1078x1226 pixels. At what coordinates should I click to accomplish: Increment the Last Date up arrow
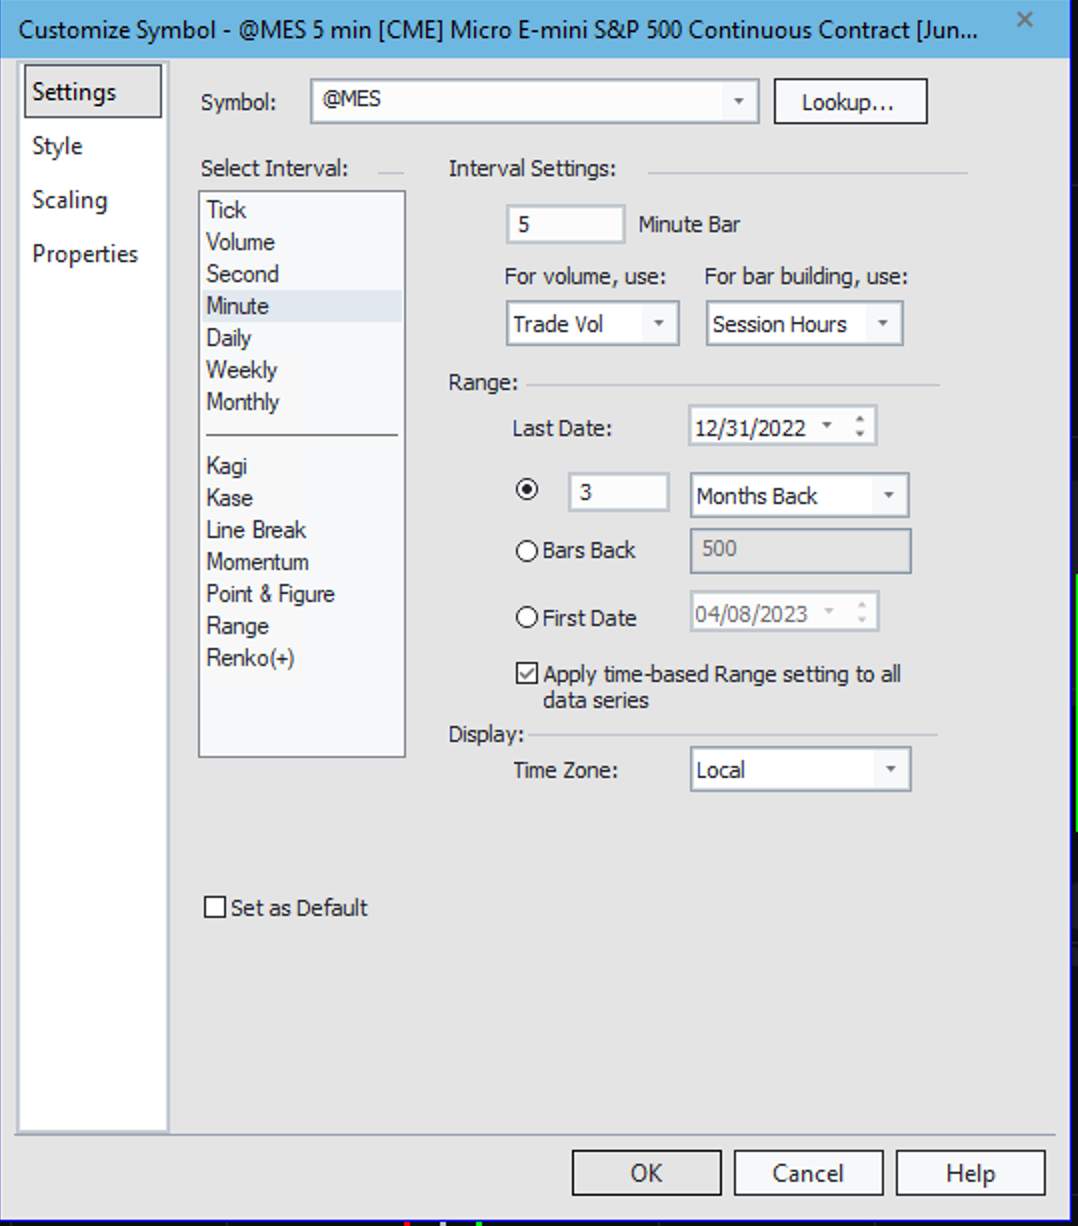(860, 418)
